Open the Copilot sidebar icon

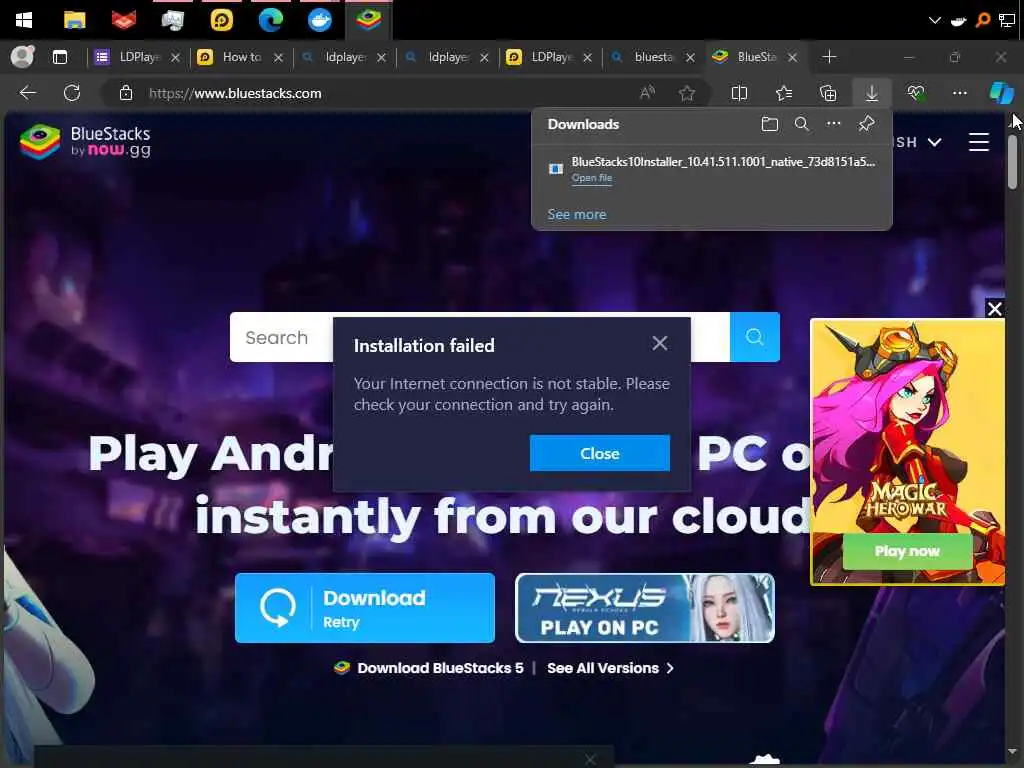1001,93
